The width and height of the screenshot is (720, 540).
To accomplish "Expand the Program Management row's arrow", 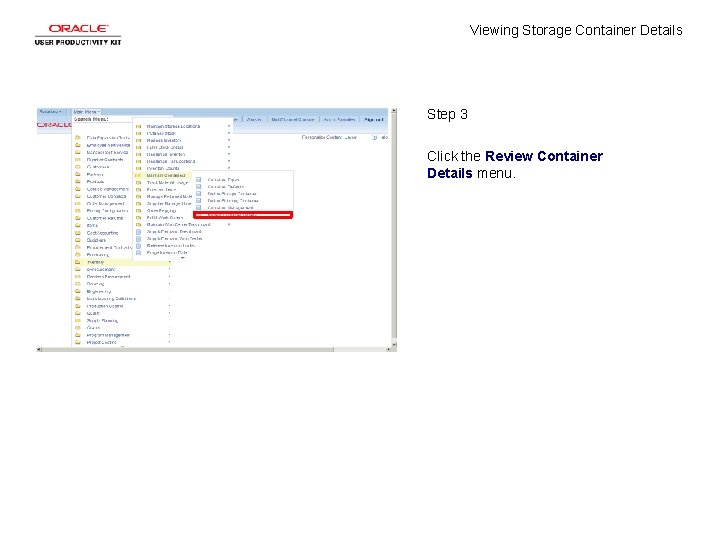I will 169,335.
